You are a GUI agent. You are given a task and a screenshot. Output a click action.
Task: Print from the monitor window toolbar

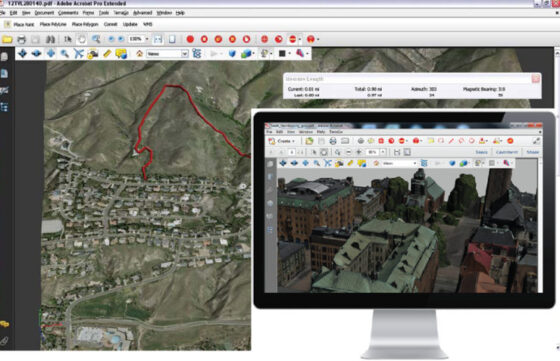point(333,141)
